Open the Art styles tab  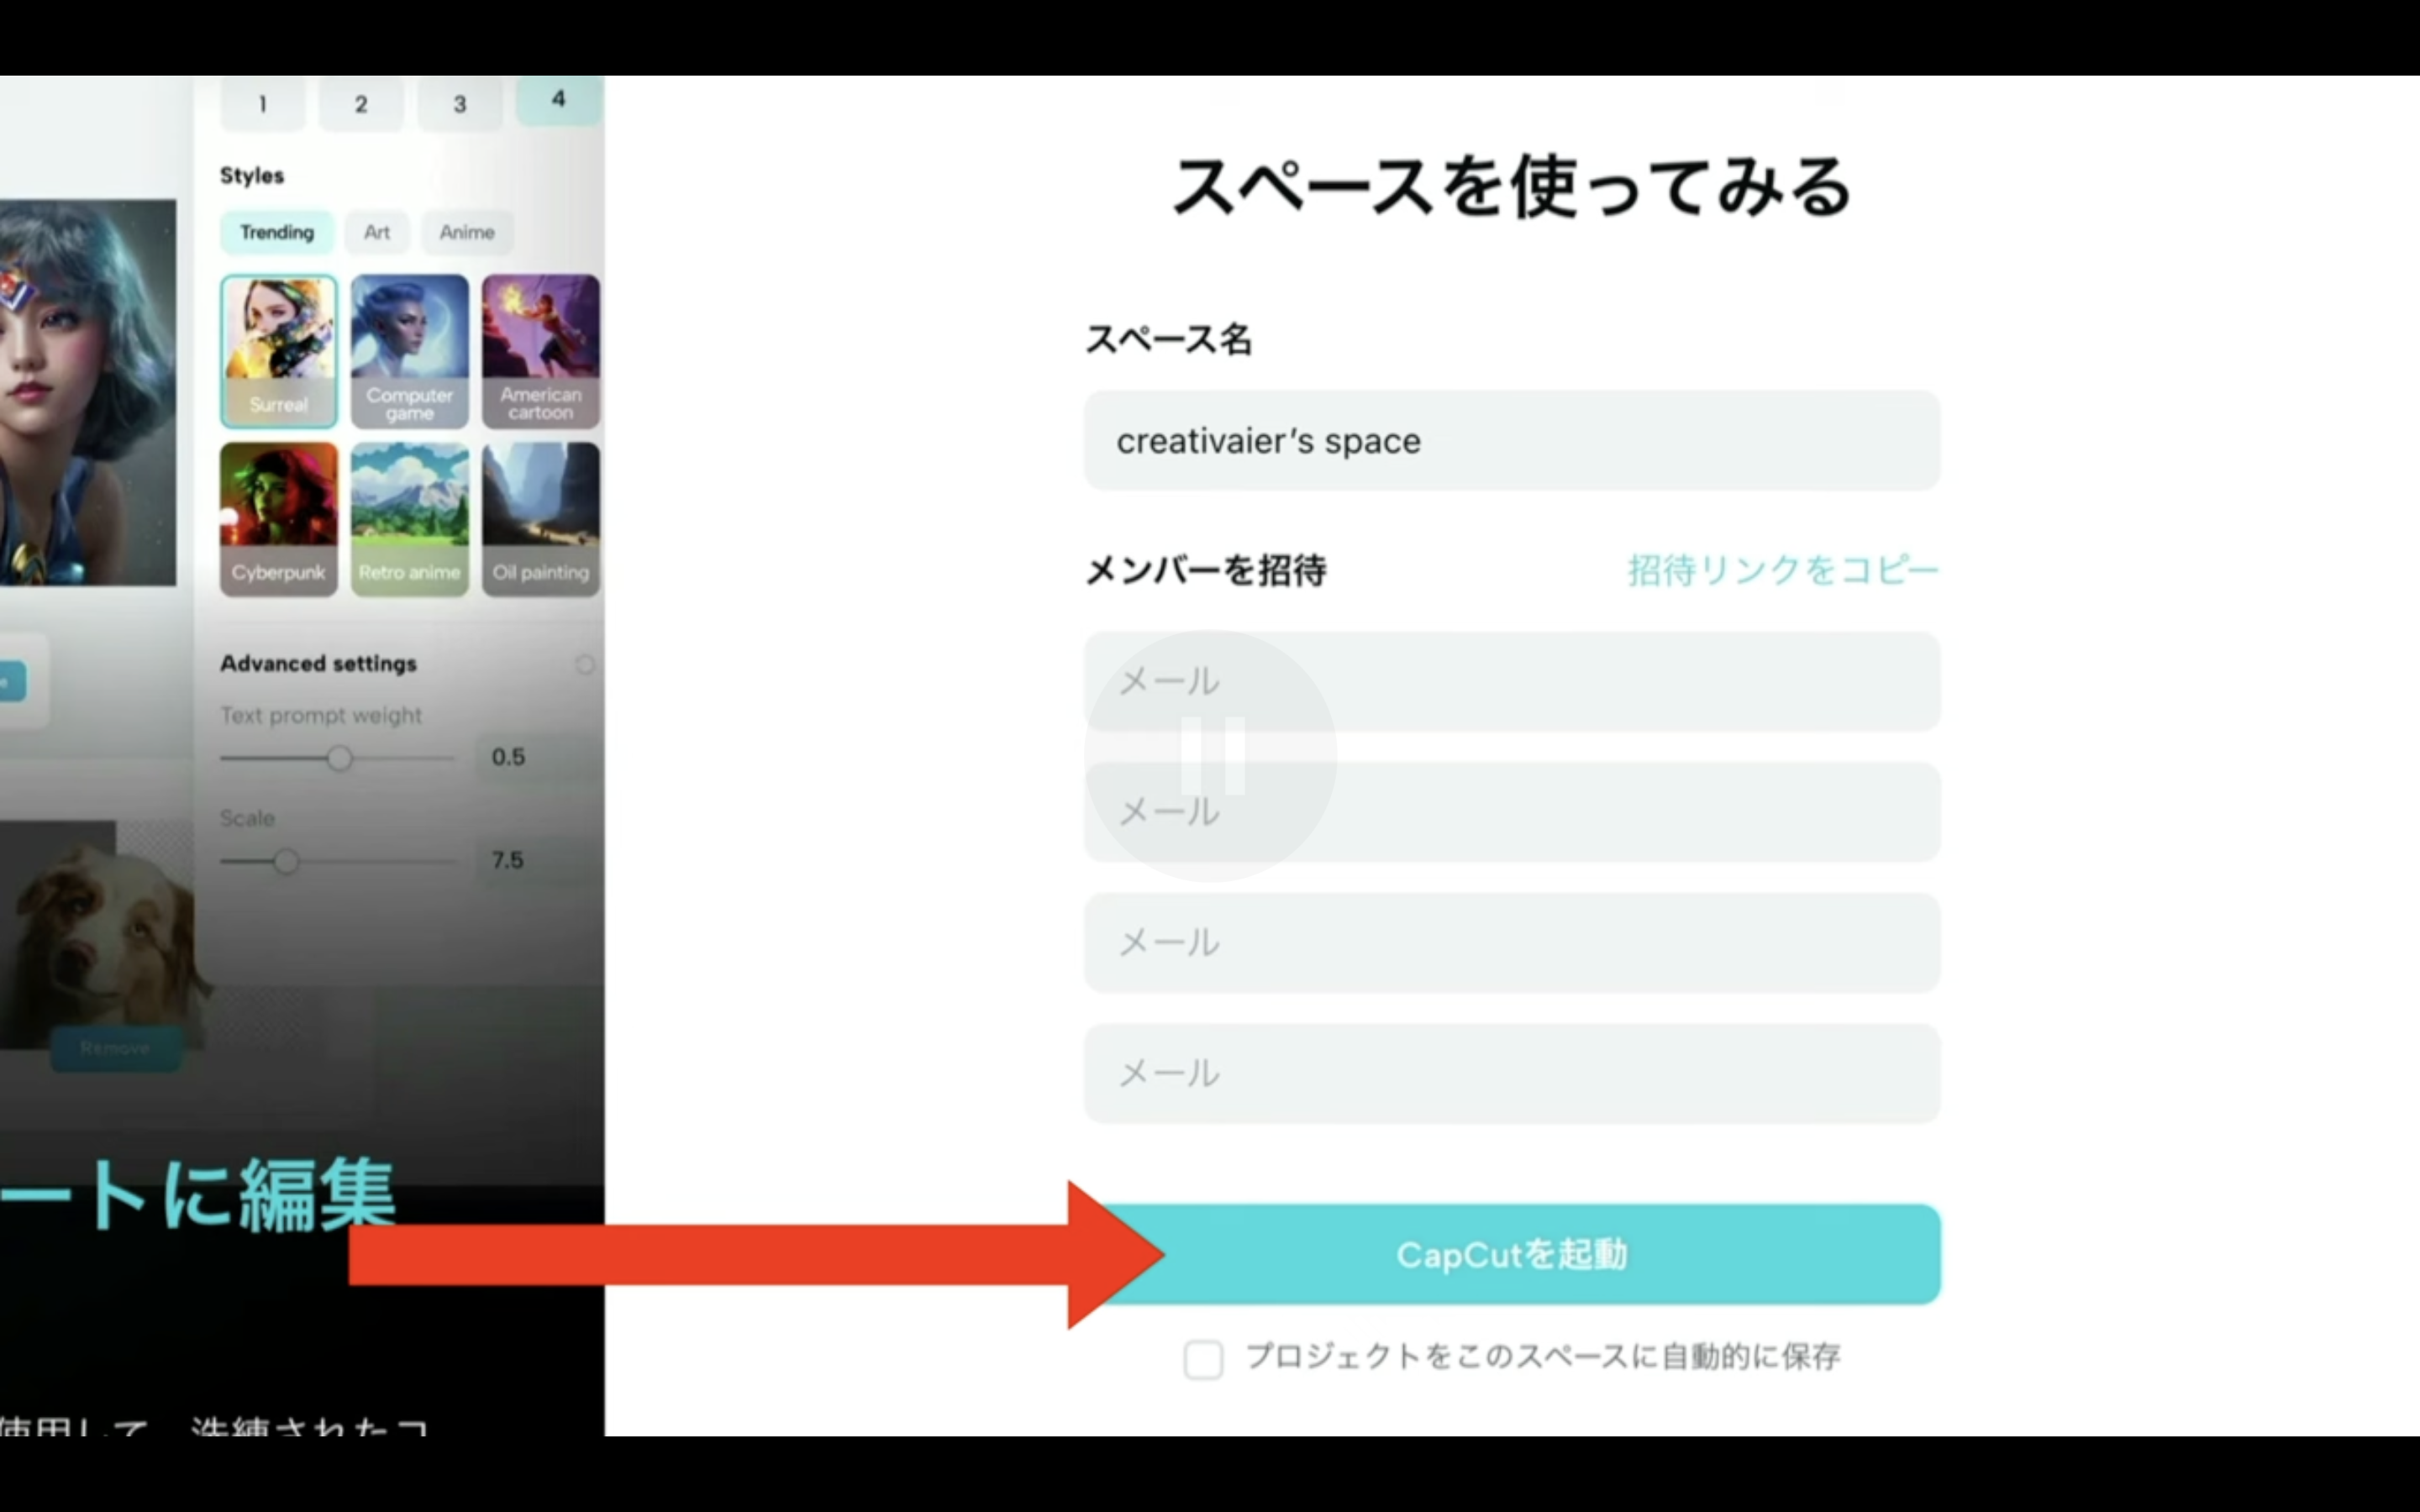pos(377,232)
